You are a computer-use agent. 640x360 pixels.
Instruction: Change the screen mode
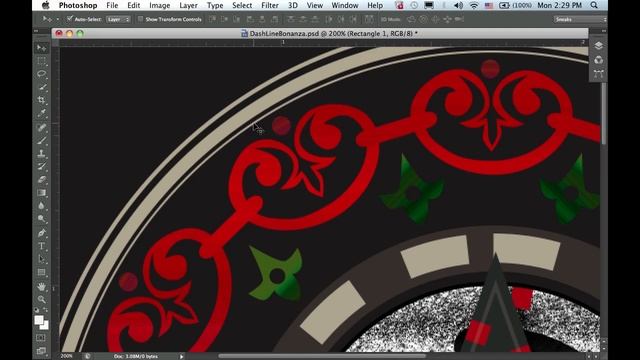click(41, 351)
